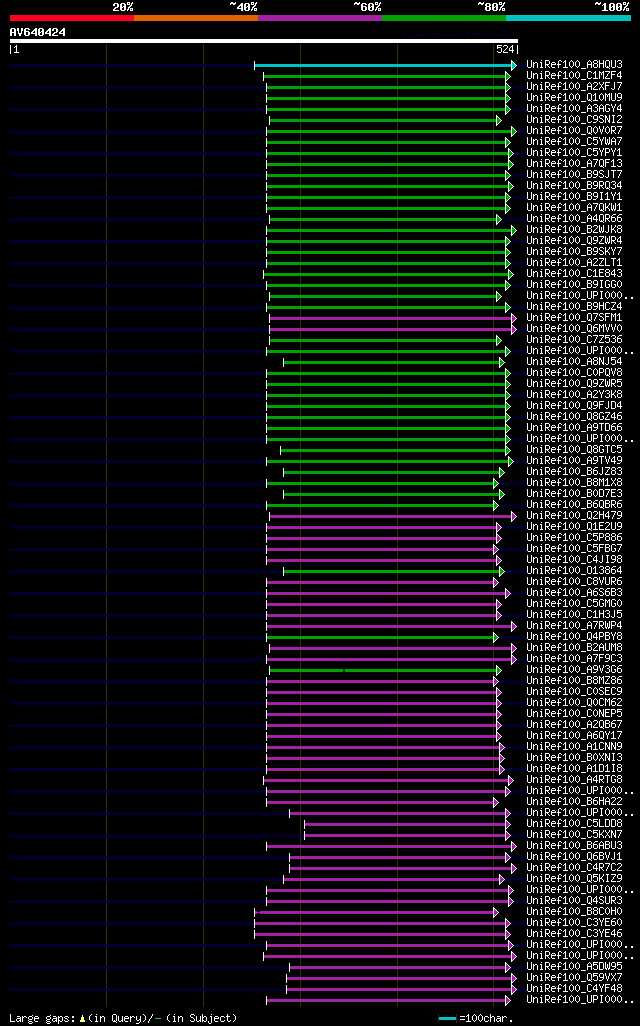The height and width of the screenshot is (1026, 640).
Task: Select the UniRef100_B9SKY7 hit label
Action: [x=575, y=251]
